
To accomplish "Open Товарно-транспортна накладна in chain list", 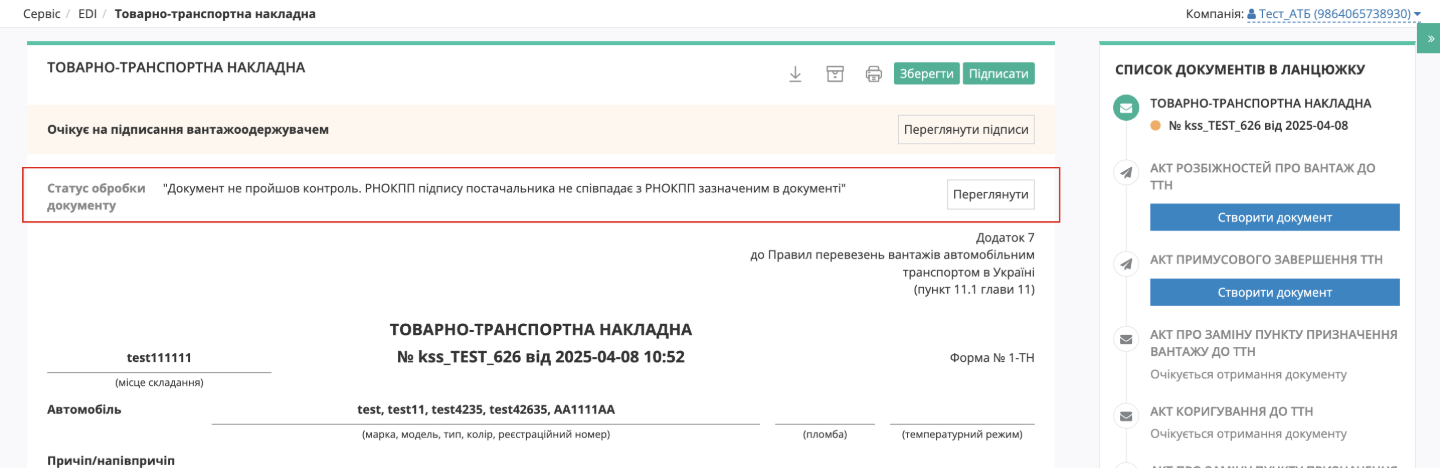I will (x=1260, y=104).
